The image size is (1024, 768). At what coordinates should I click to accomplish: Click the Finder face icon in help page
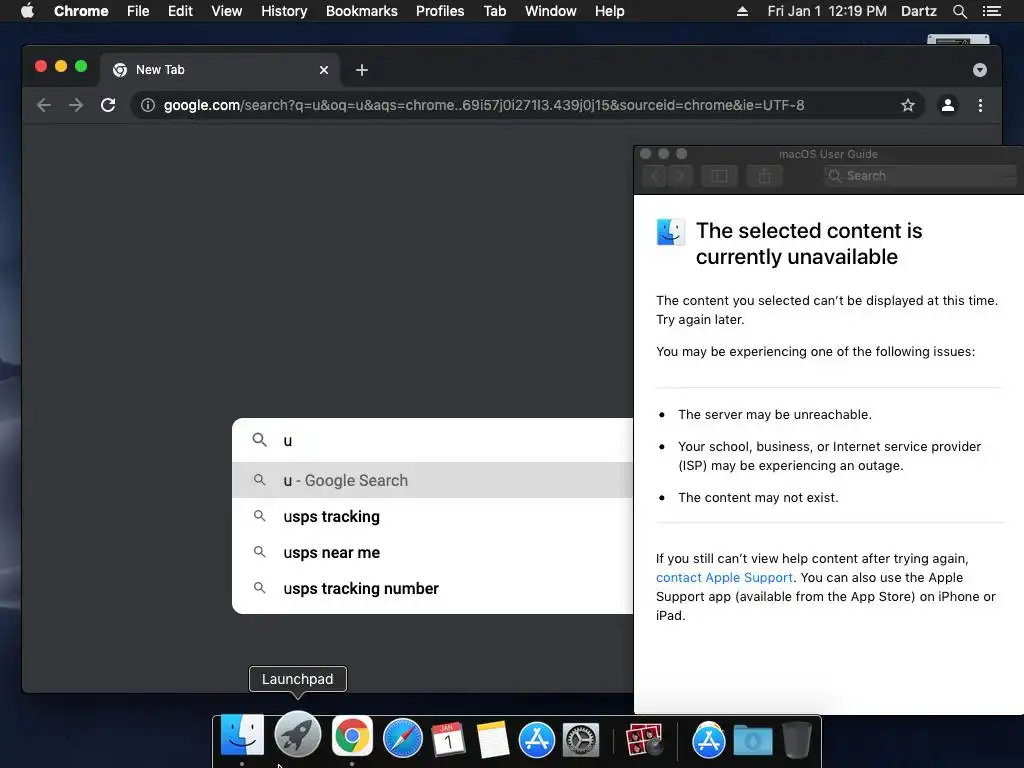click(x=671, y=232)
